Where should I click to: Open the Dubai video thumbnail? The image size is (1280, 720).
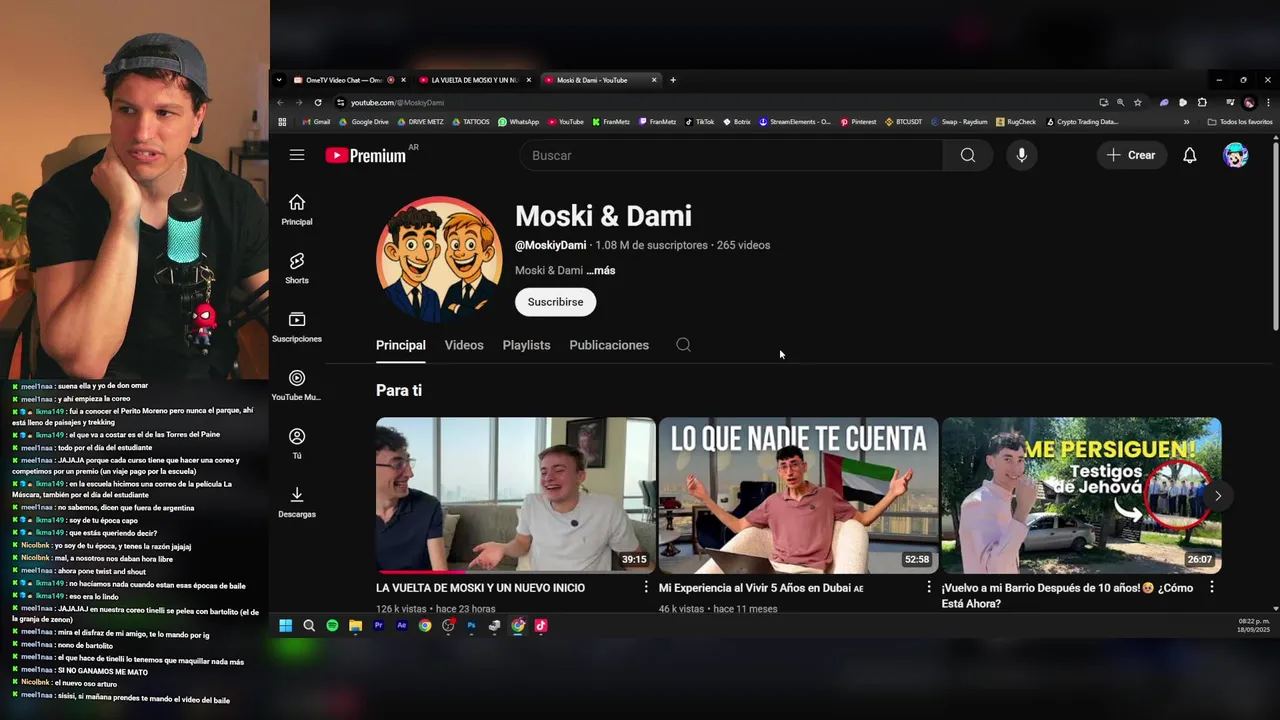(798, 495)
